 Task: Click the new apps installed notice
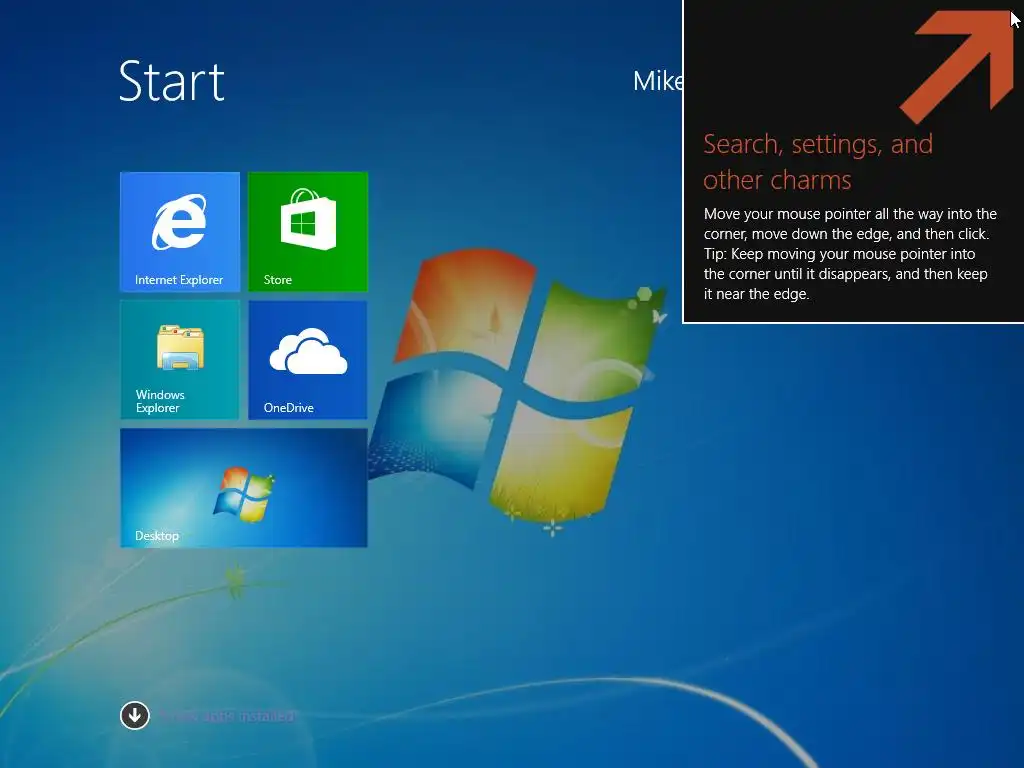click(x=227, y=716)
